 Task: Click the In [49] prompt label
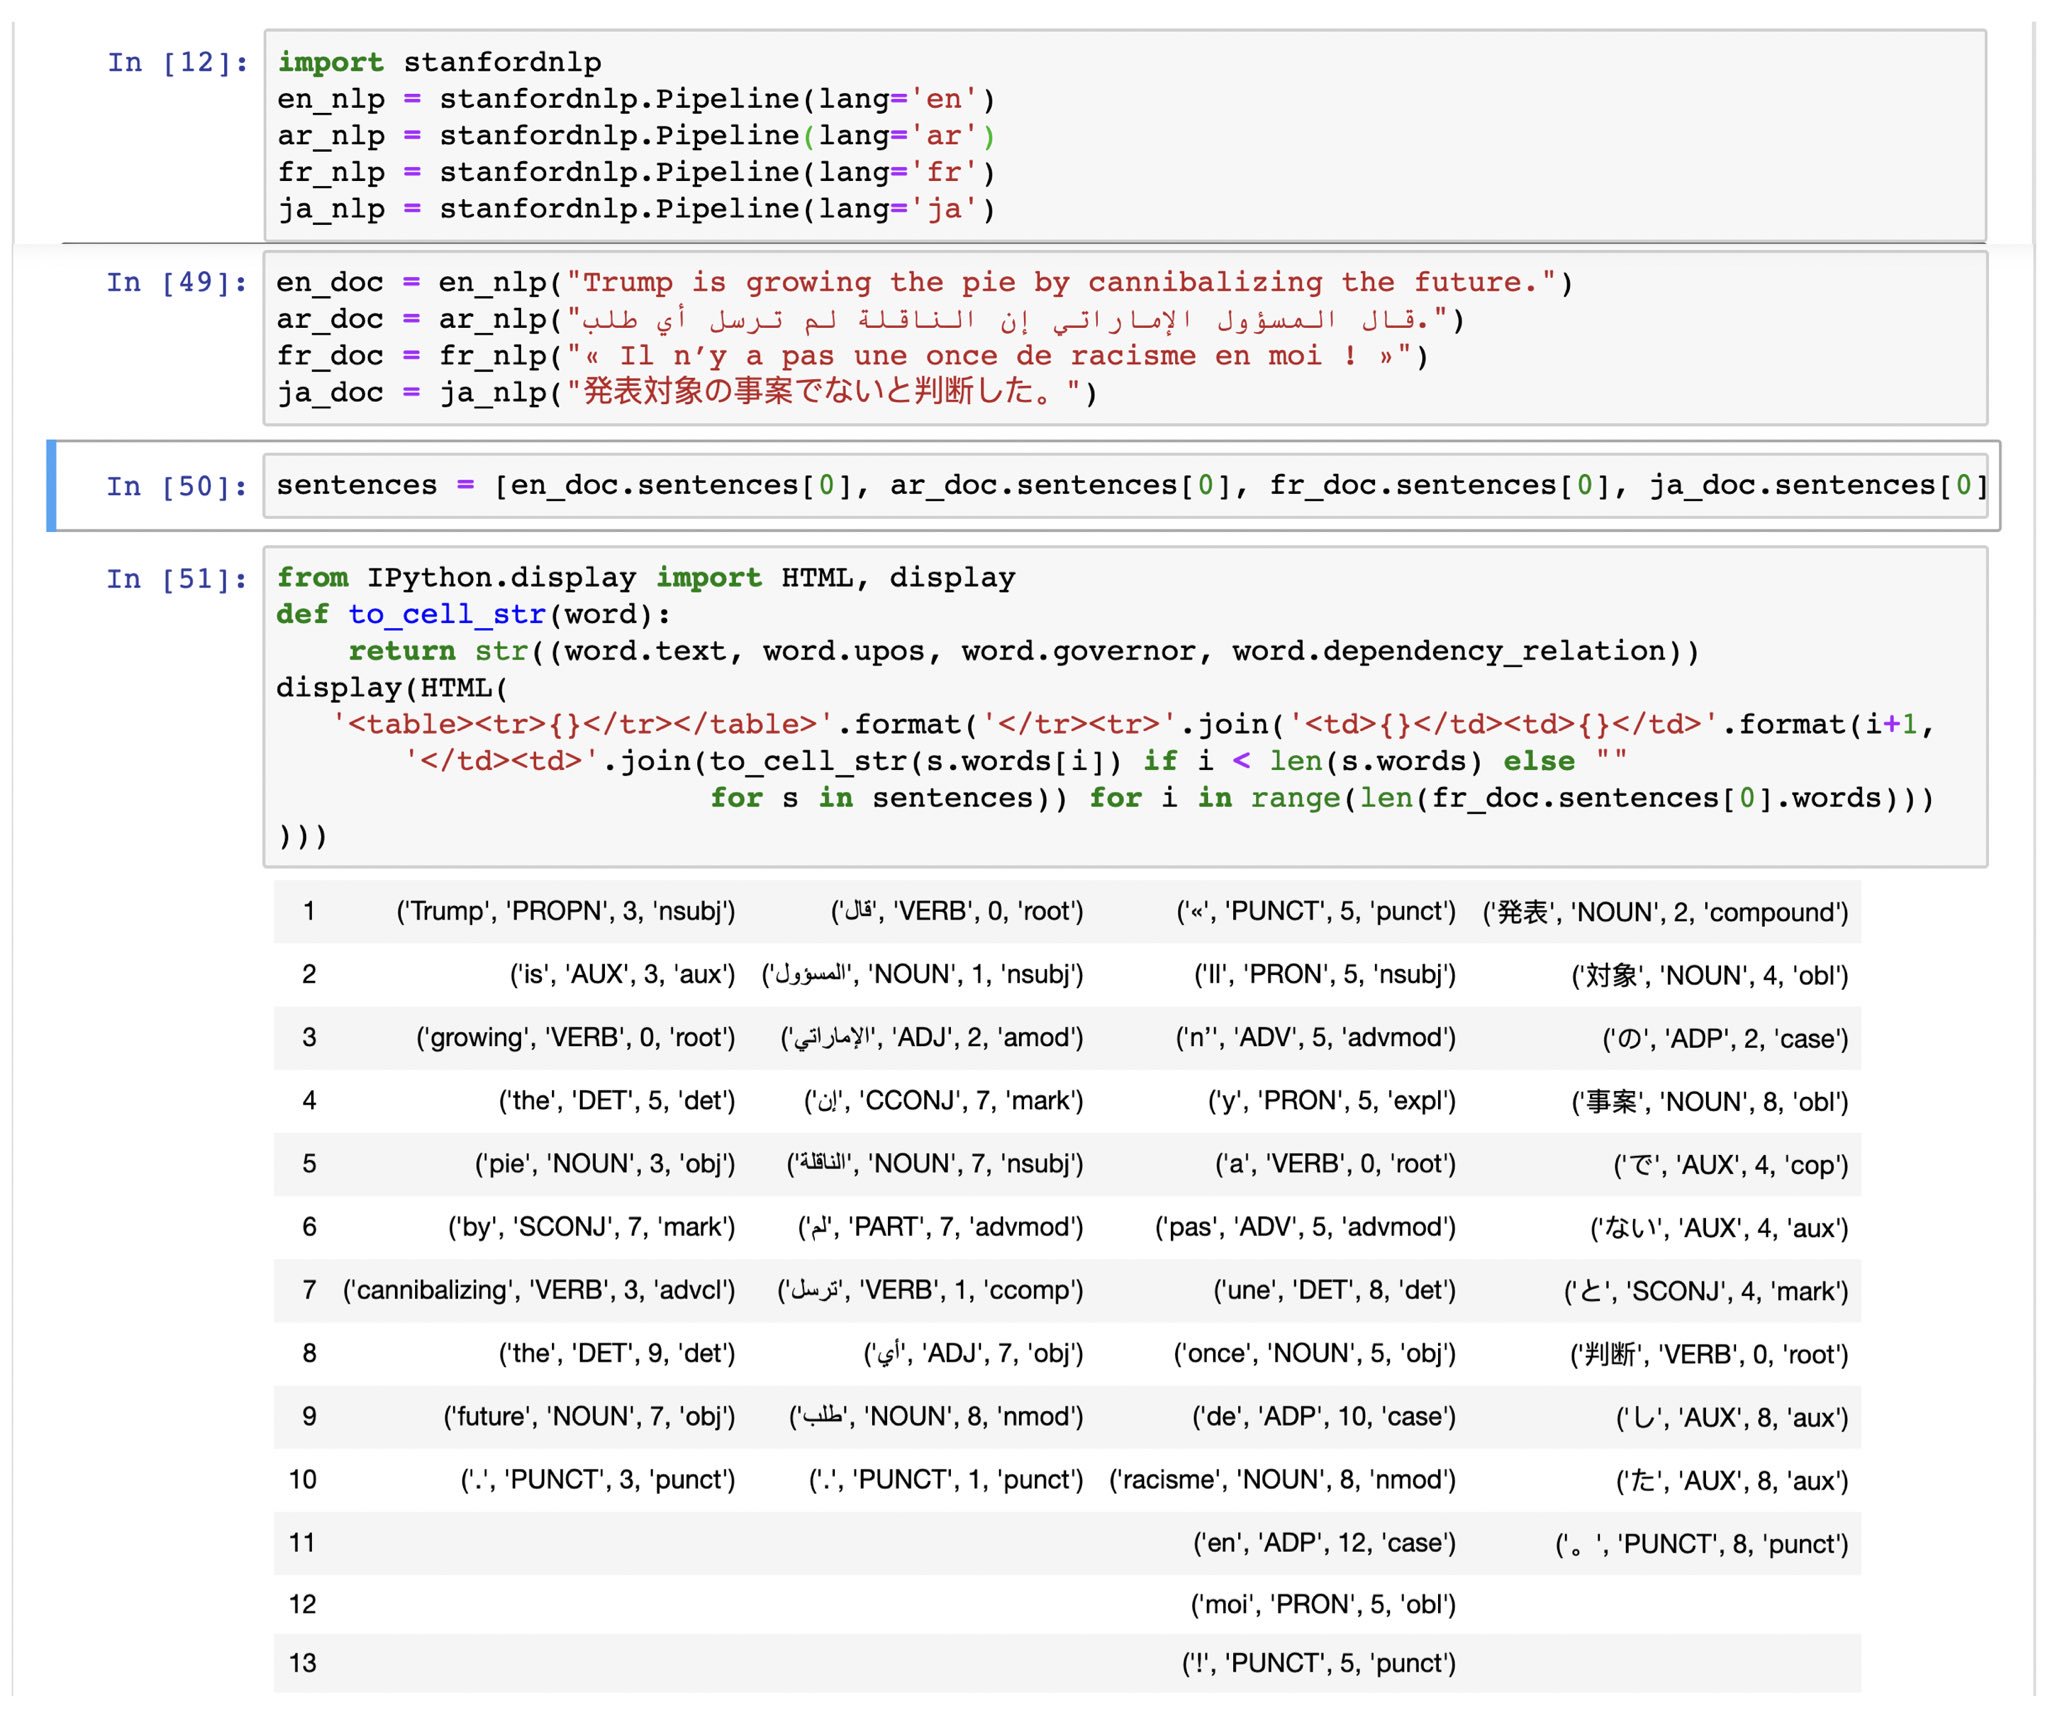pos(177,283)
